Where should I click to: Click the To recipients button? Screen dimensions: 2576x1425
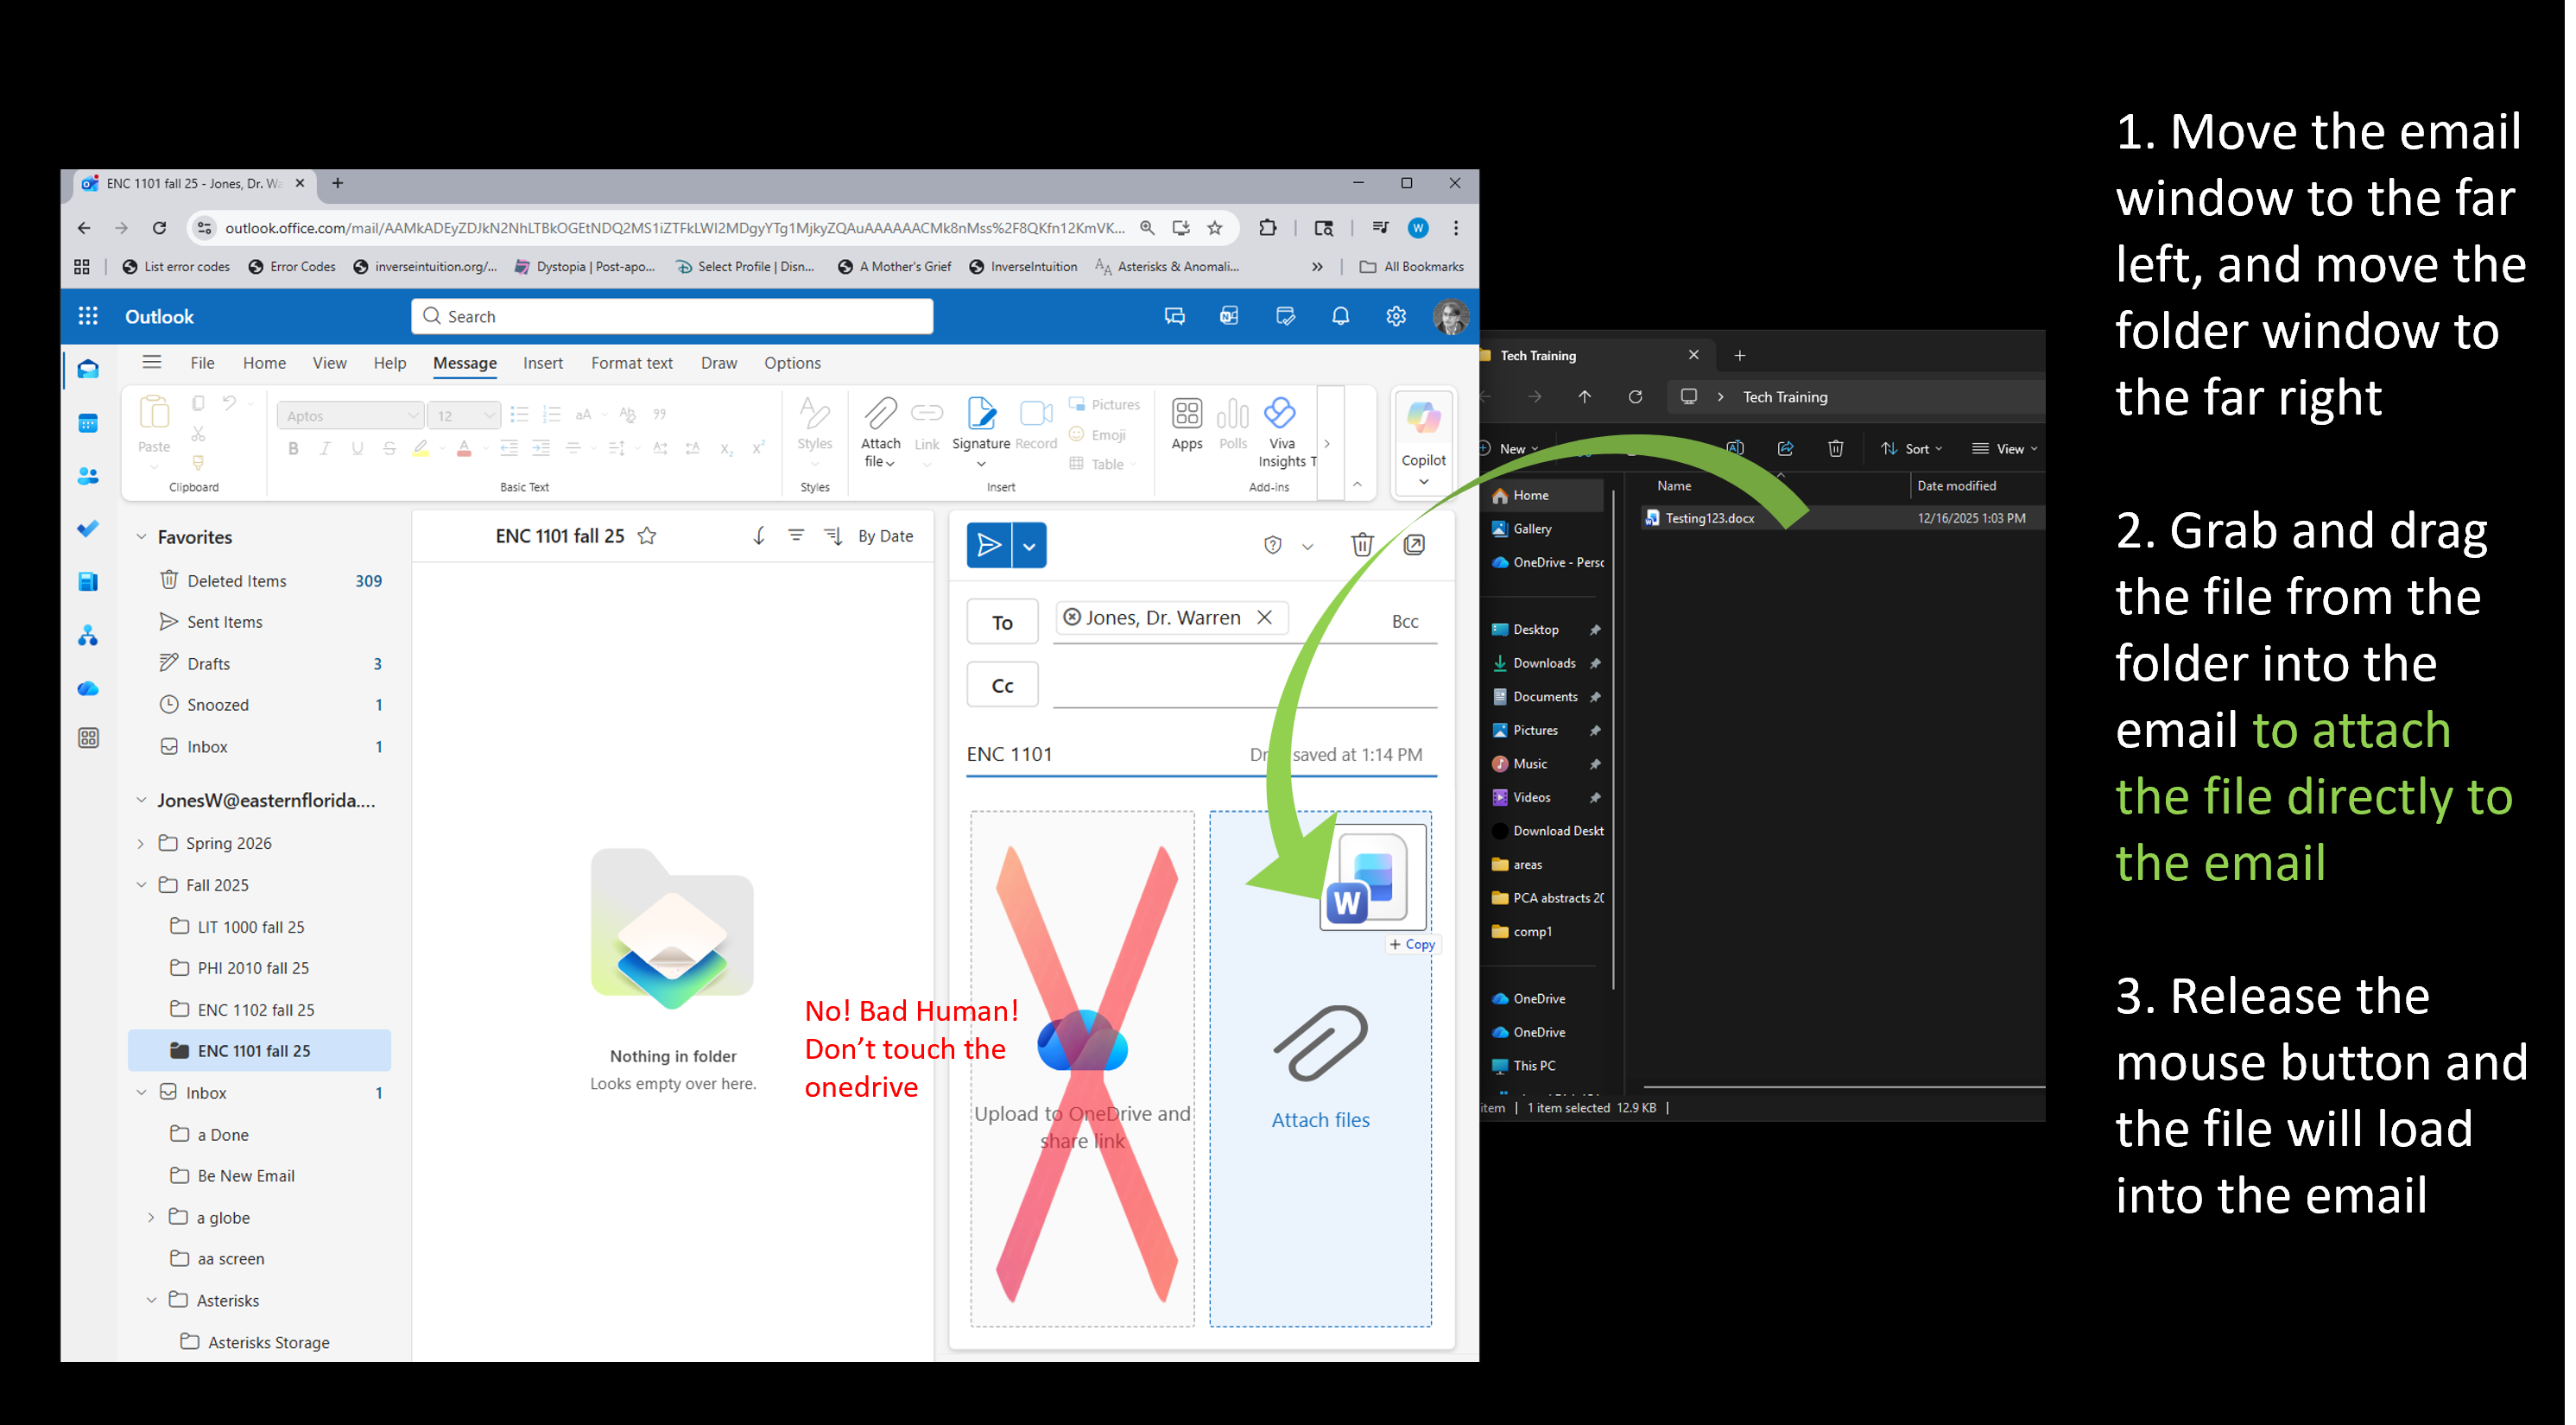pos(1002,622)
